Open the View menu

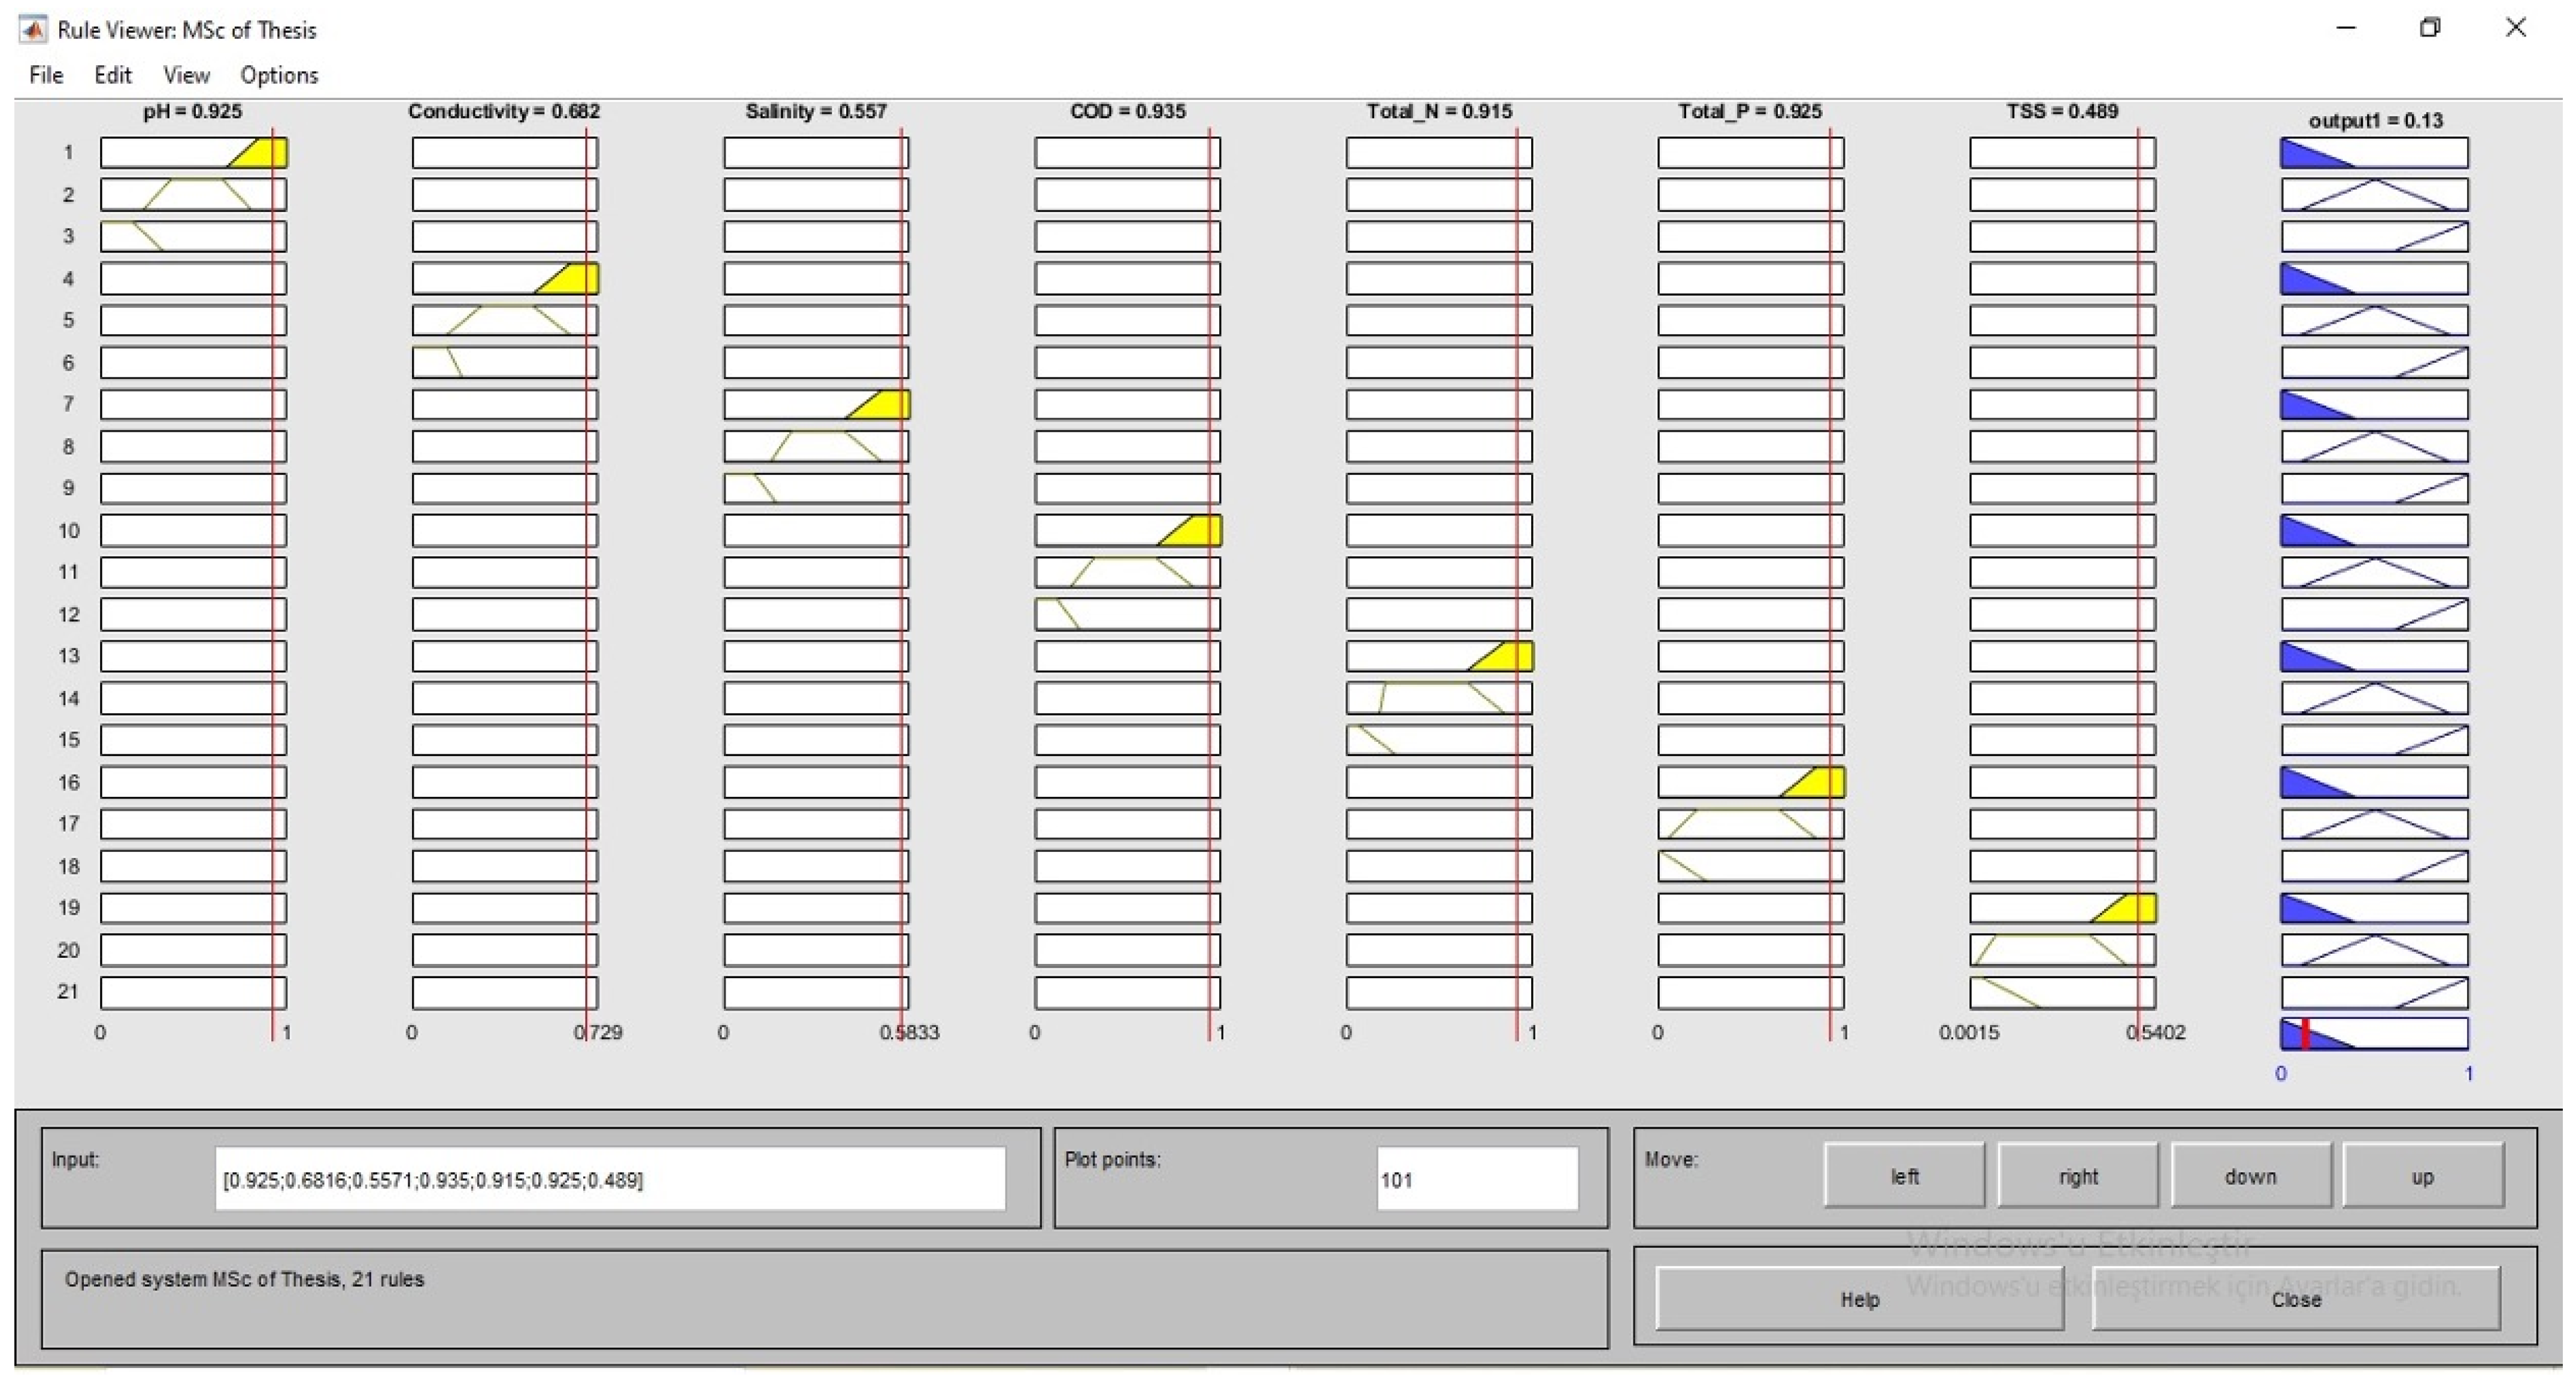coord(186,75)
